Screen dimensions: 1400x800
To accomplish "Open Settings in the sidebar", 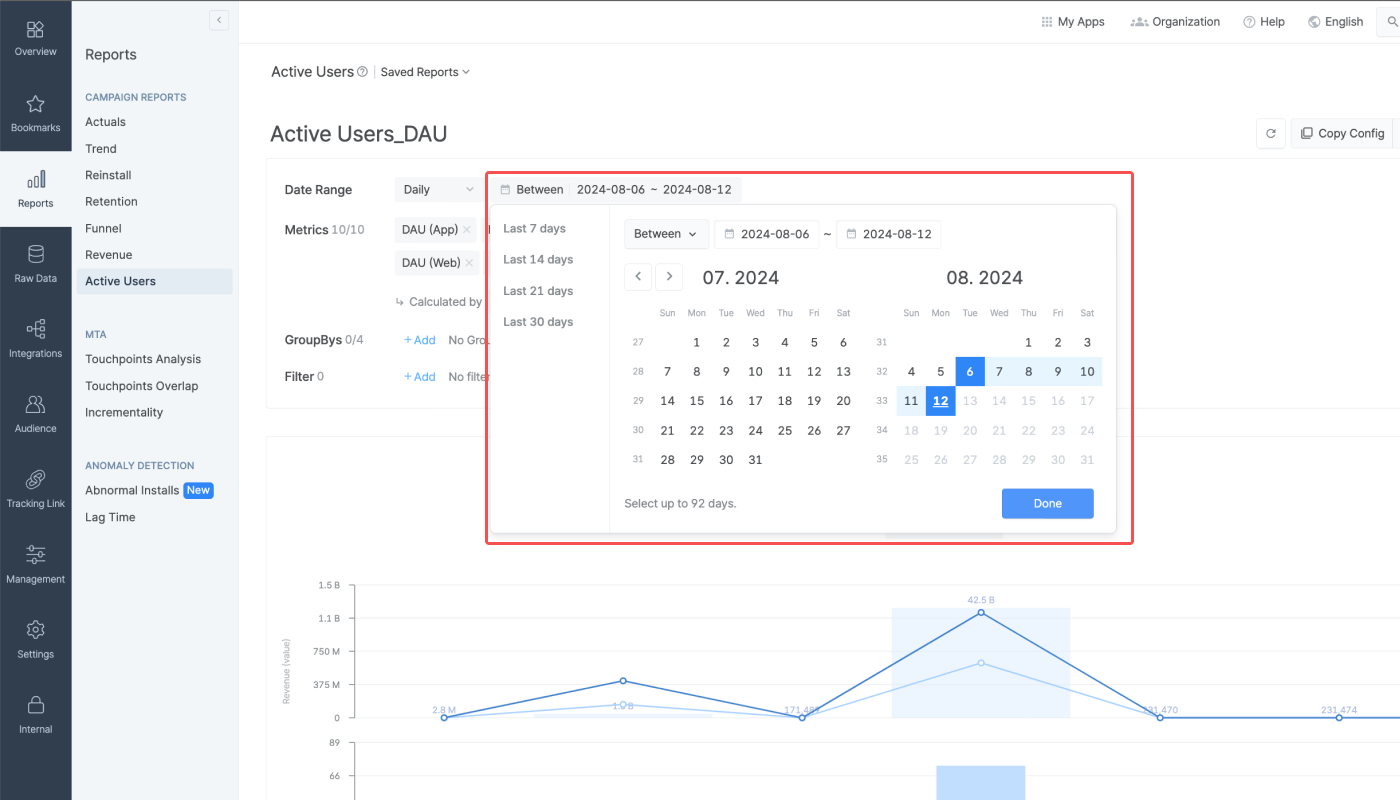I will [35, 640].
